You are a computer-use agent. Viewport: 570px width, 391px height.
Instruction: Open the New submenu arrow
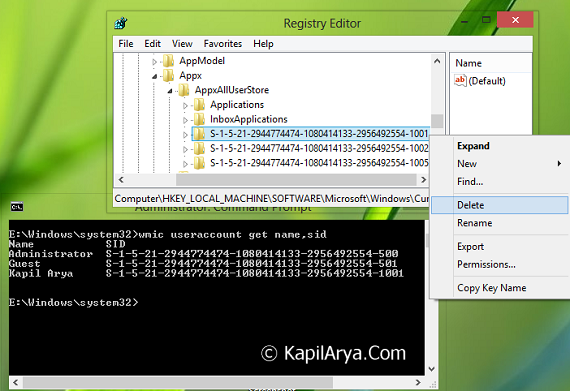click(559, 164)
